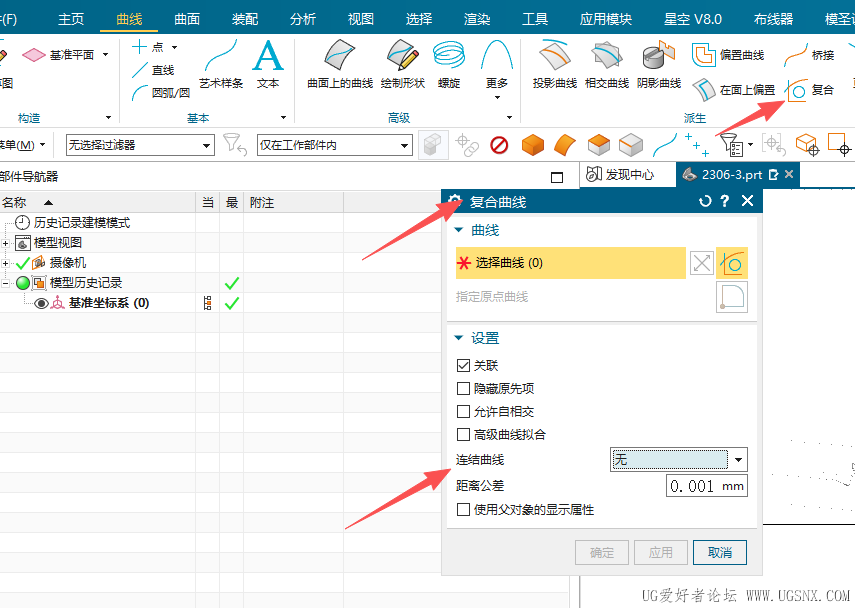This screenshot has height=608, width=855.
Task: Check the 高级曲线拟合 option
Action: click(x=463, y=434)
